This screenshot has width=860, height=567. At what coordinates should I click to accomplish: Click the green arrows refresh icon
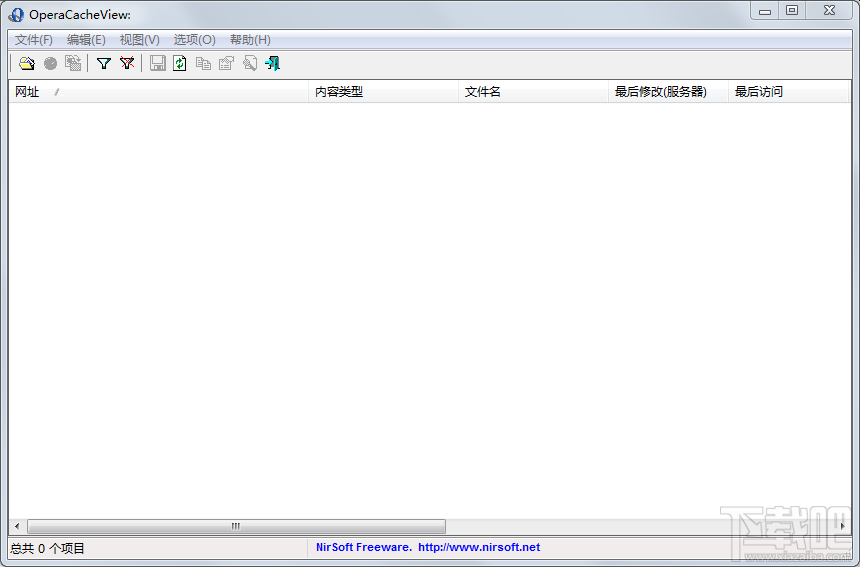[180, 64]
